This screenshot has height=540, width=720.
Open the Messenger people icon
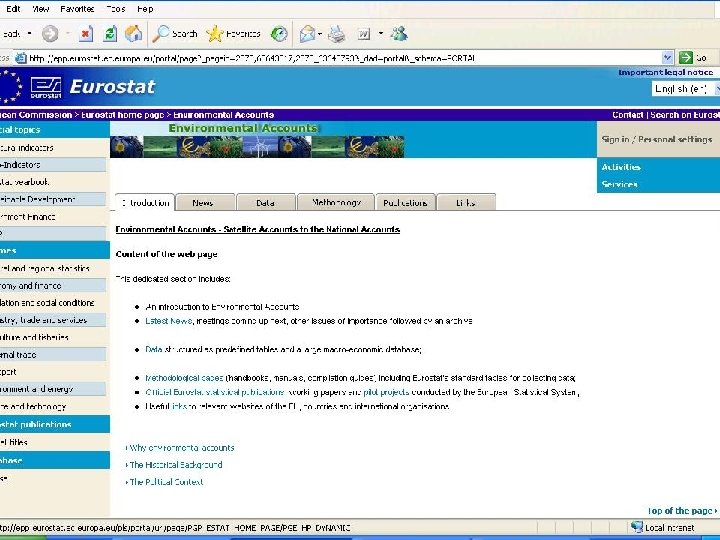[x=399, y=34]
